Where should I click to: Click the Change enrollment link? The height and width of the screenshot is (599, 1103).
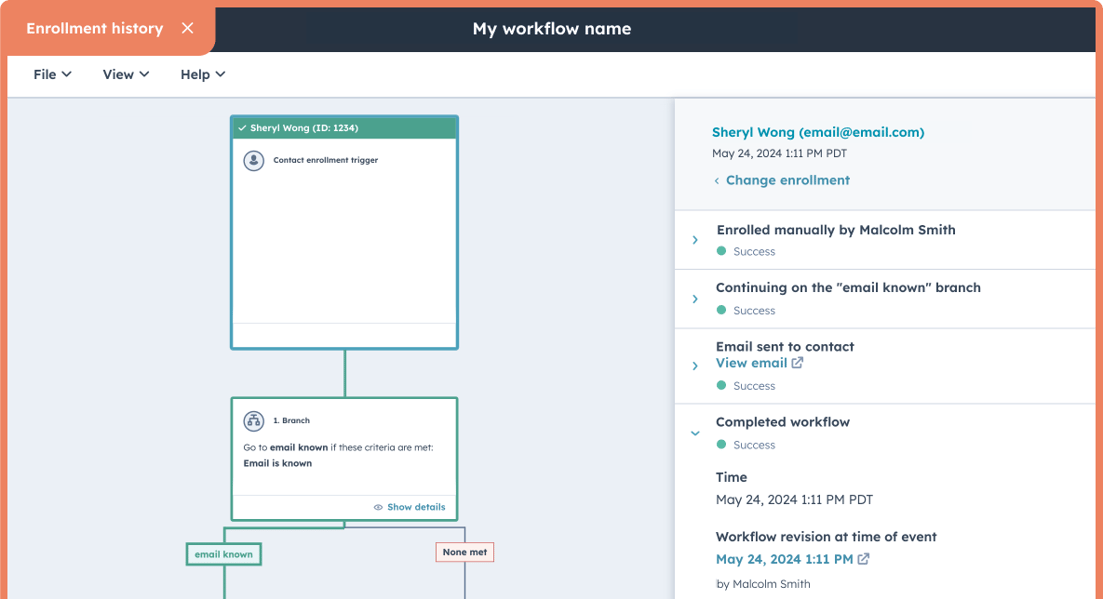click(x=787, y=180)
